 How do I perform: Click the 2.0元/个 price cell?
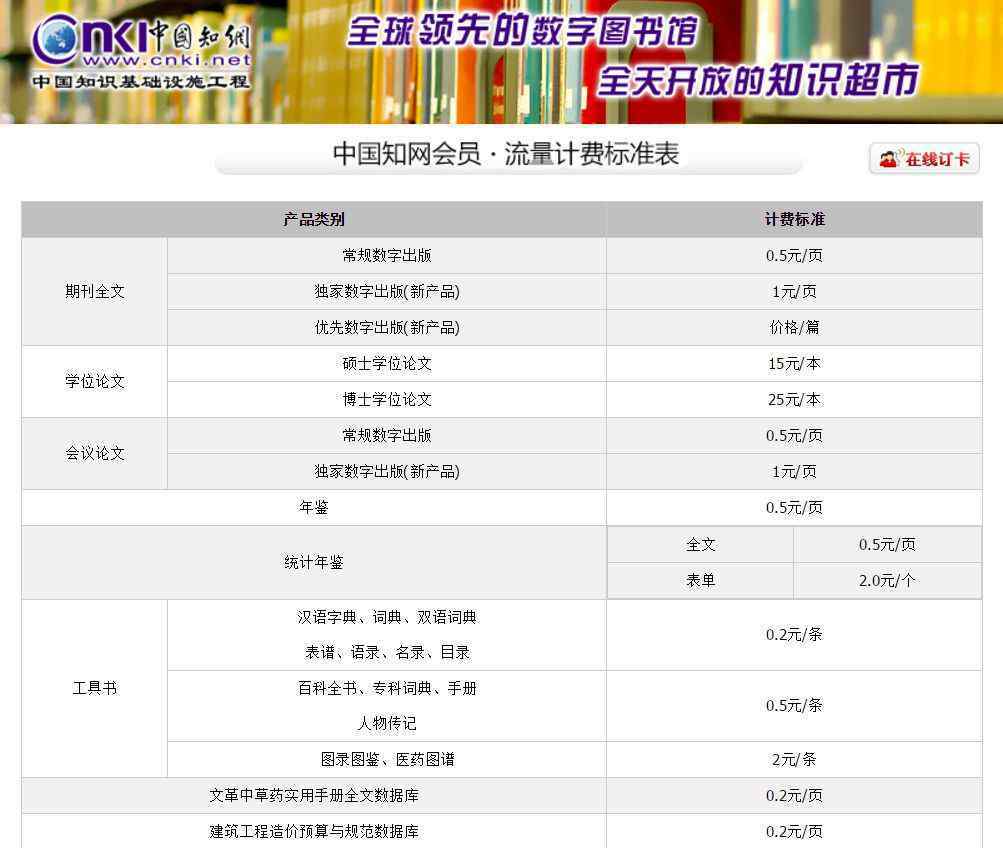(887, 580)
